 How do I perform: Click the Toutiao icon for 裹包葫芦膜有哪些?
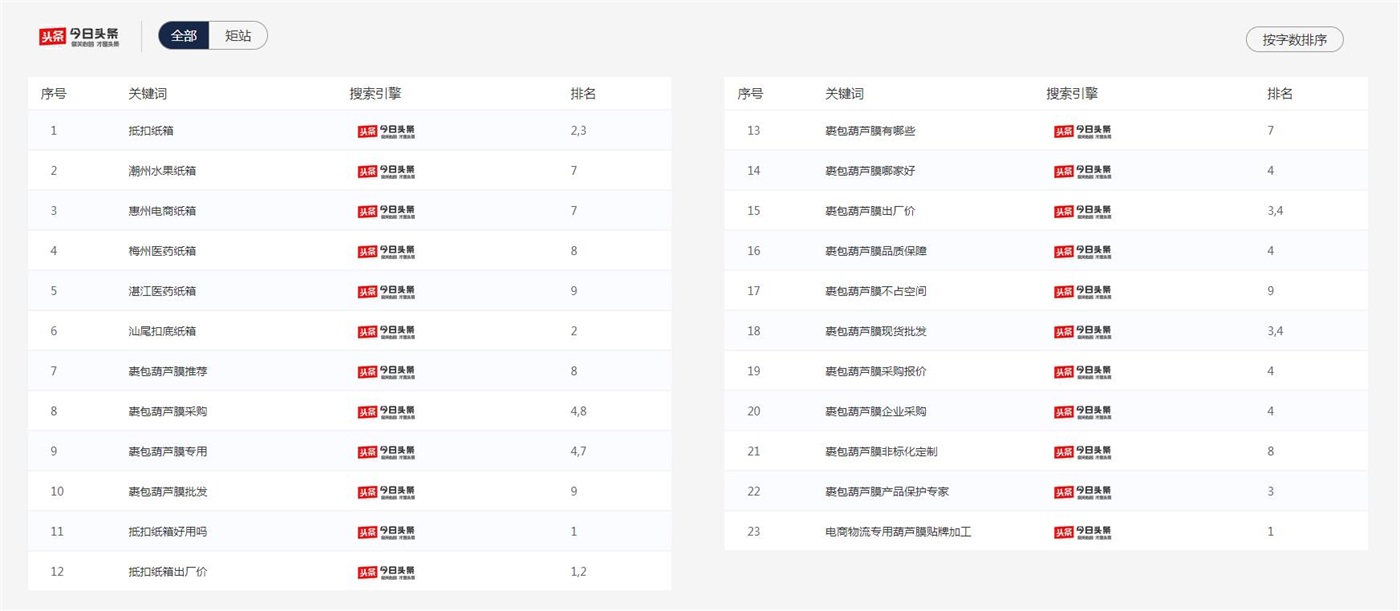(x=1082, y=131)
